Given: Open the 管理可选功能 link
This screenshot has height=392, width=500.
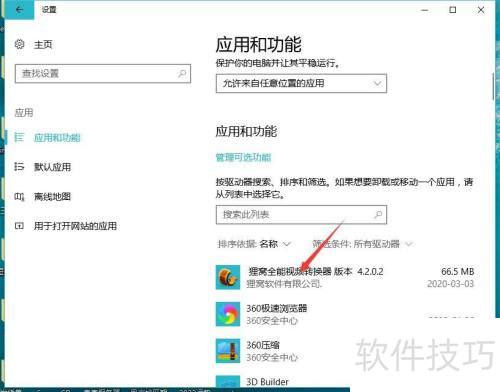Looking at the screenshot, I should (243, 157).
